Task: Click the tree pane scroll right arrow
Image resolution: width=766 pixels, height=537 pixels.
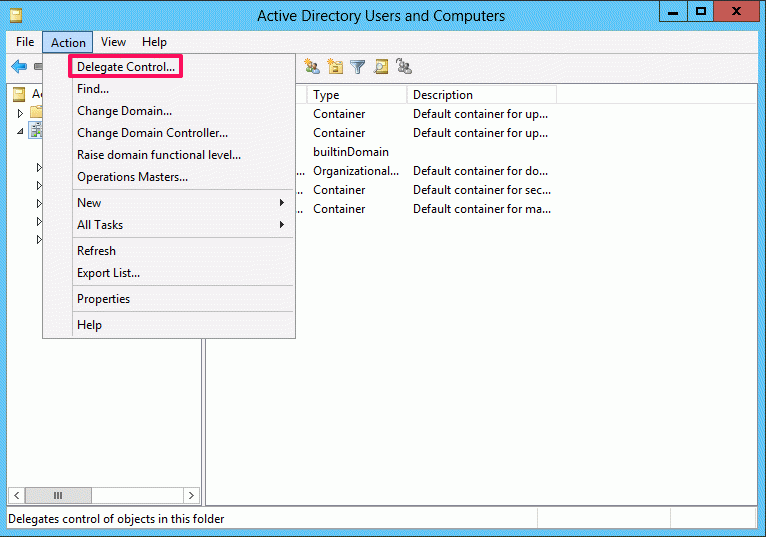Action: 191,495
